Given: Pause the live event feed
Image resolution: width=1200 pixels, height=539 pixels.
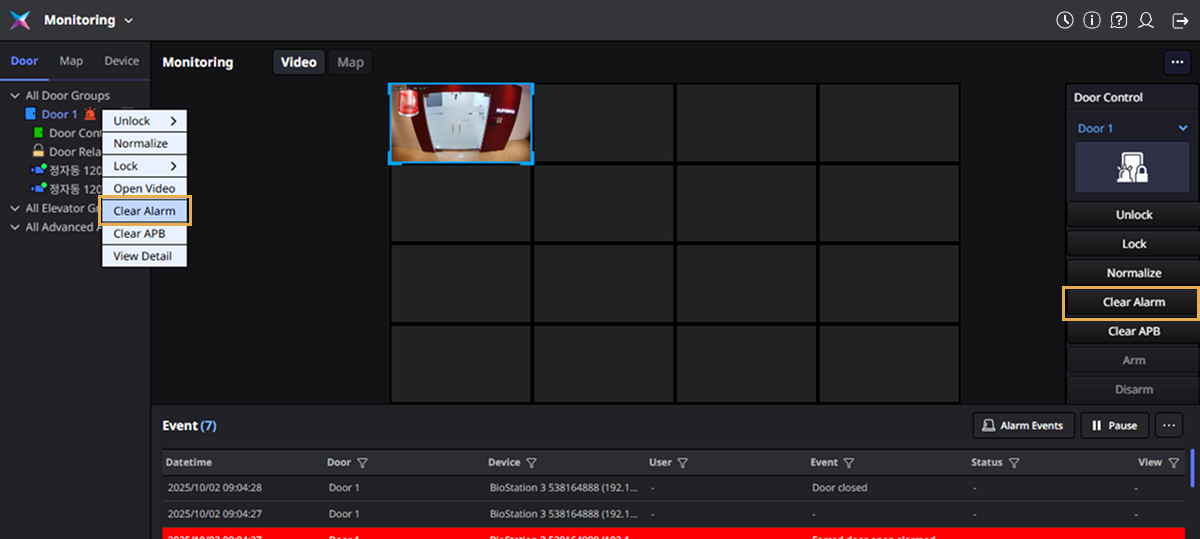Looking at the screenshot, I should click(x=1115, y=425).
